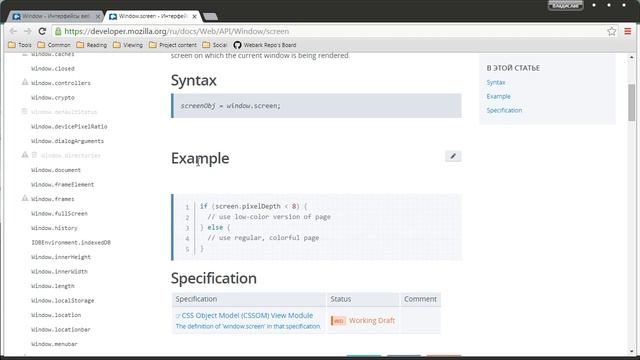Jump to Example in the article contents
This screenshot has width=640, height=360.
pos(498,96)
